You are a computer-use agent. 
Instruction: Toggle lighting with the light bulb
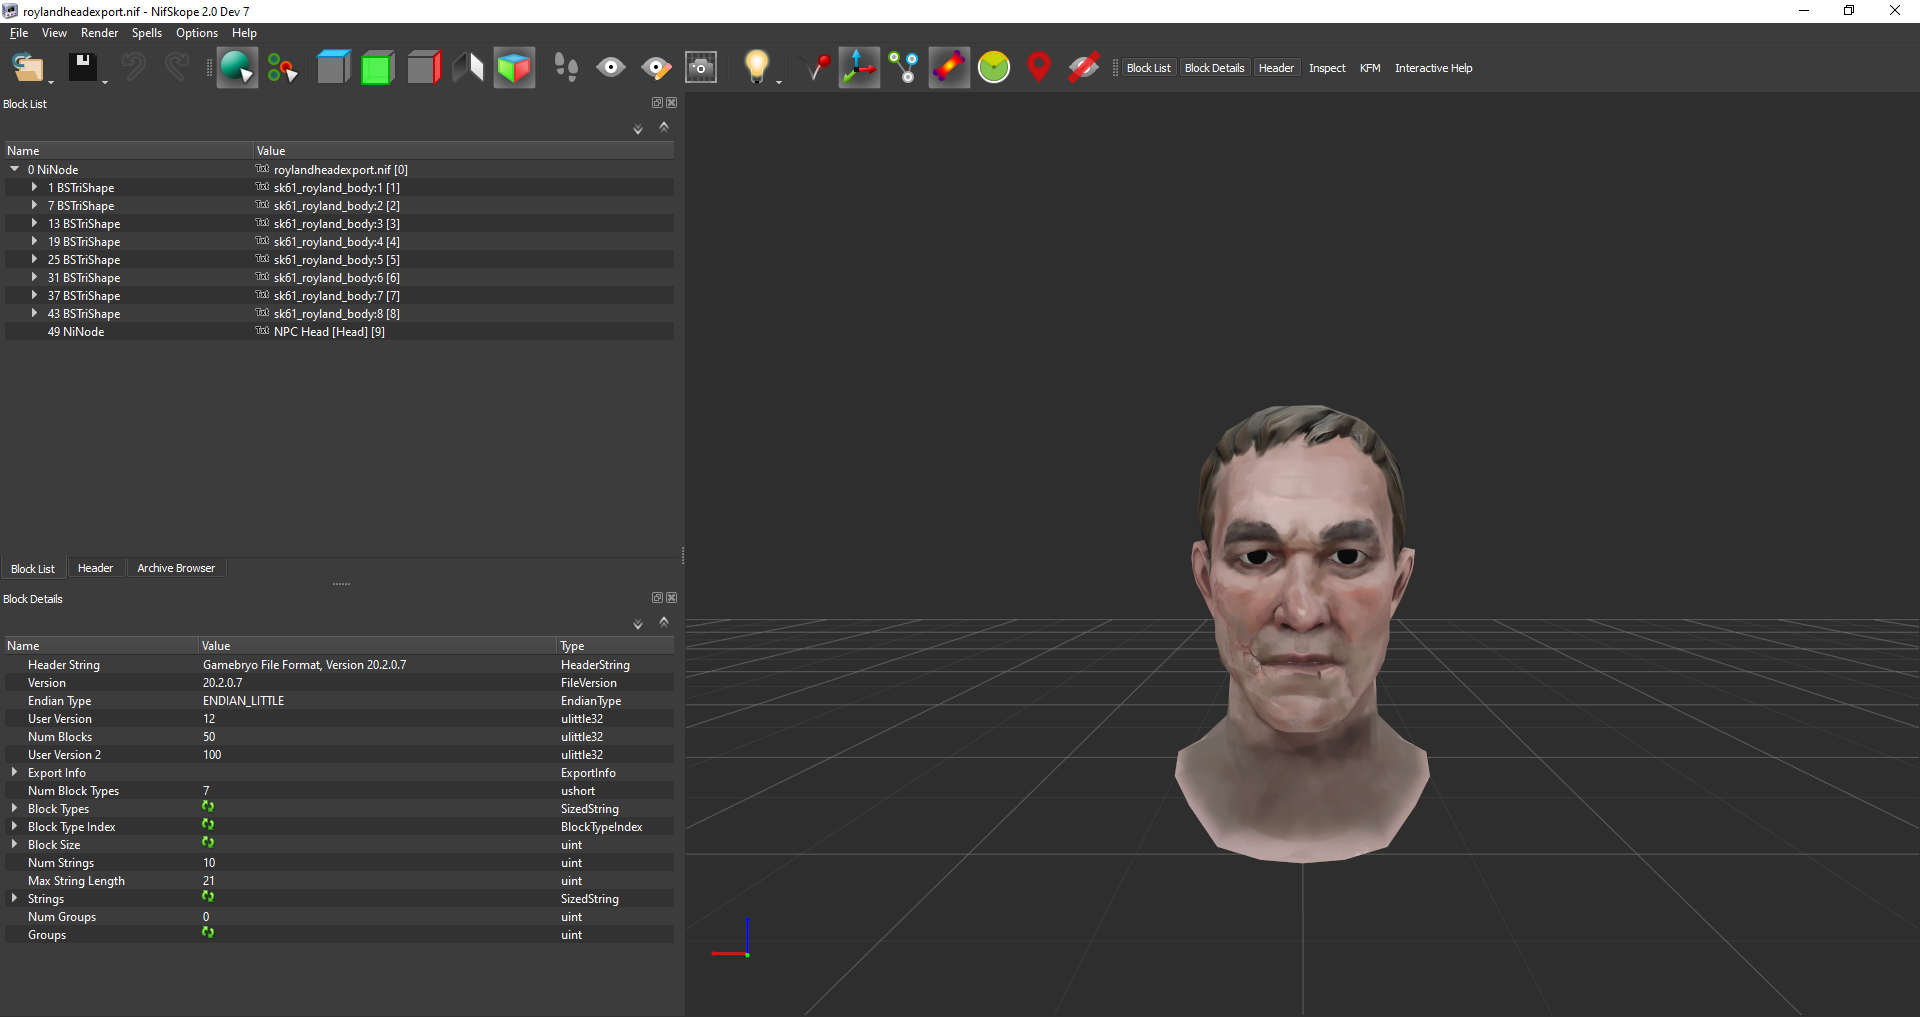coord(756,68)
